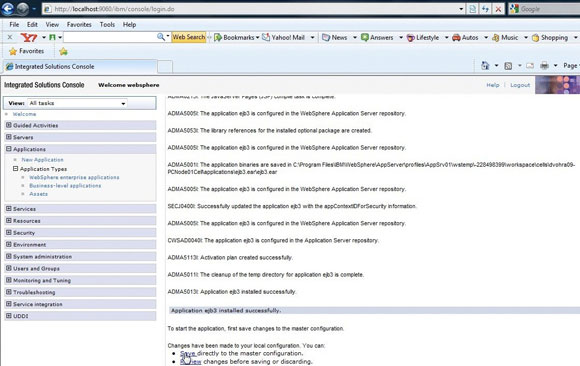Viewport: 580px width, 366px height.
Task: Click in the Yahoo toolbar search field
Action: pyautogui.click(x=110, y=37)
